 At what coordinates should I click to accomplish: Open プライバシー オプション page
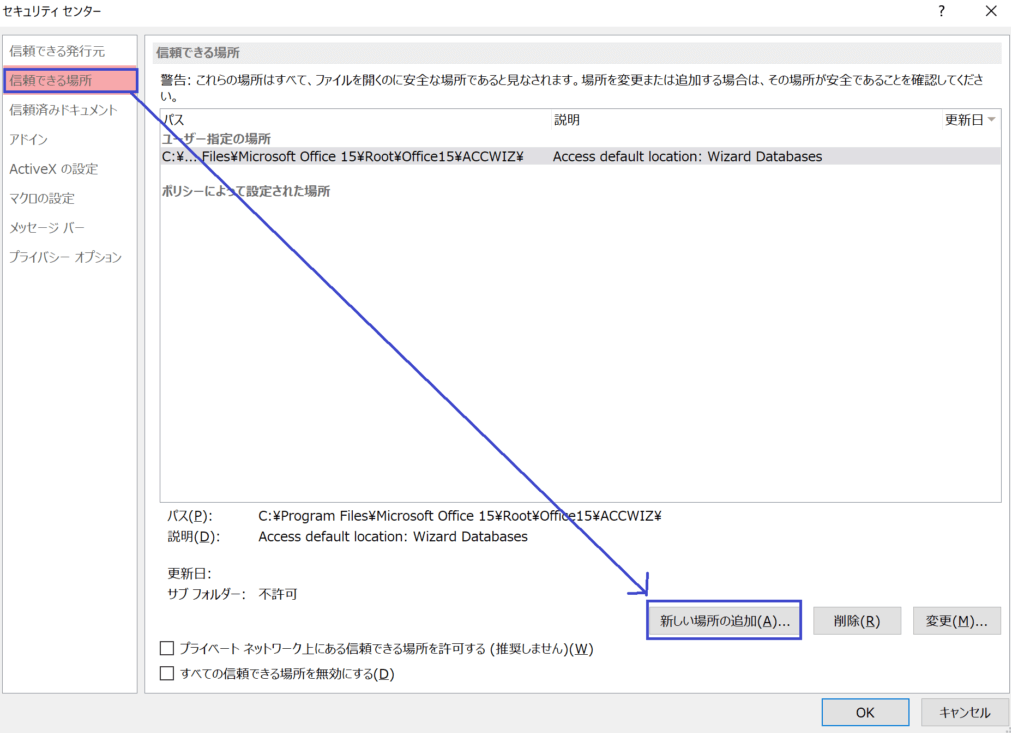click(66, 257)
